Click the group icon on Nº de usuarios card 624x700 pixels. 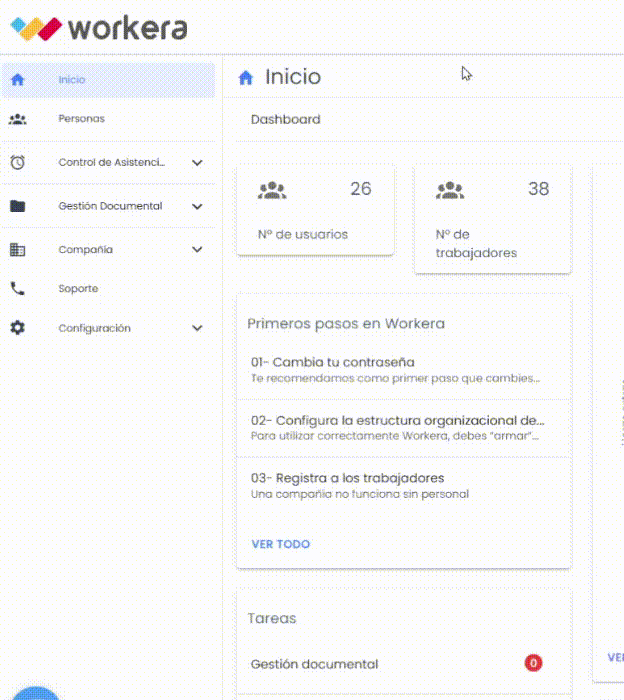(272, 191)
